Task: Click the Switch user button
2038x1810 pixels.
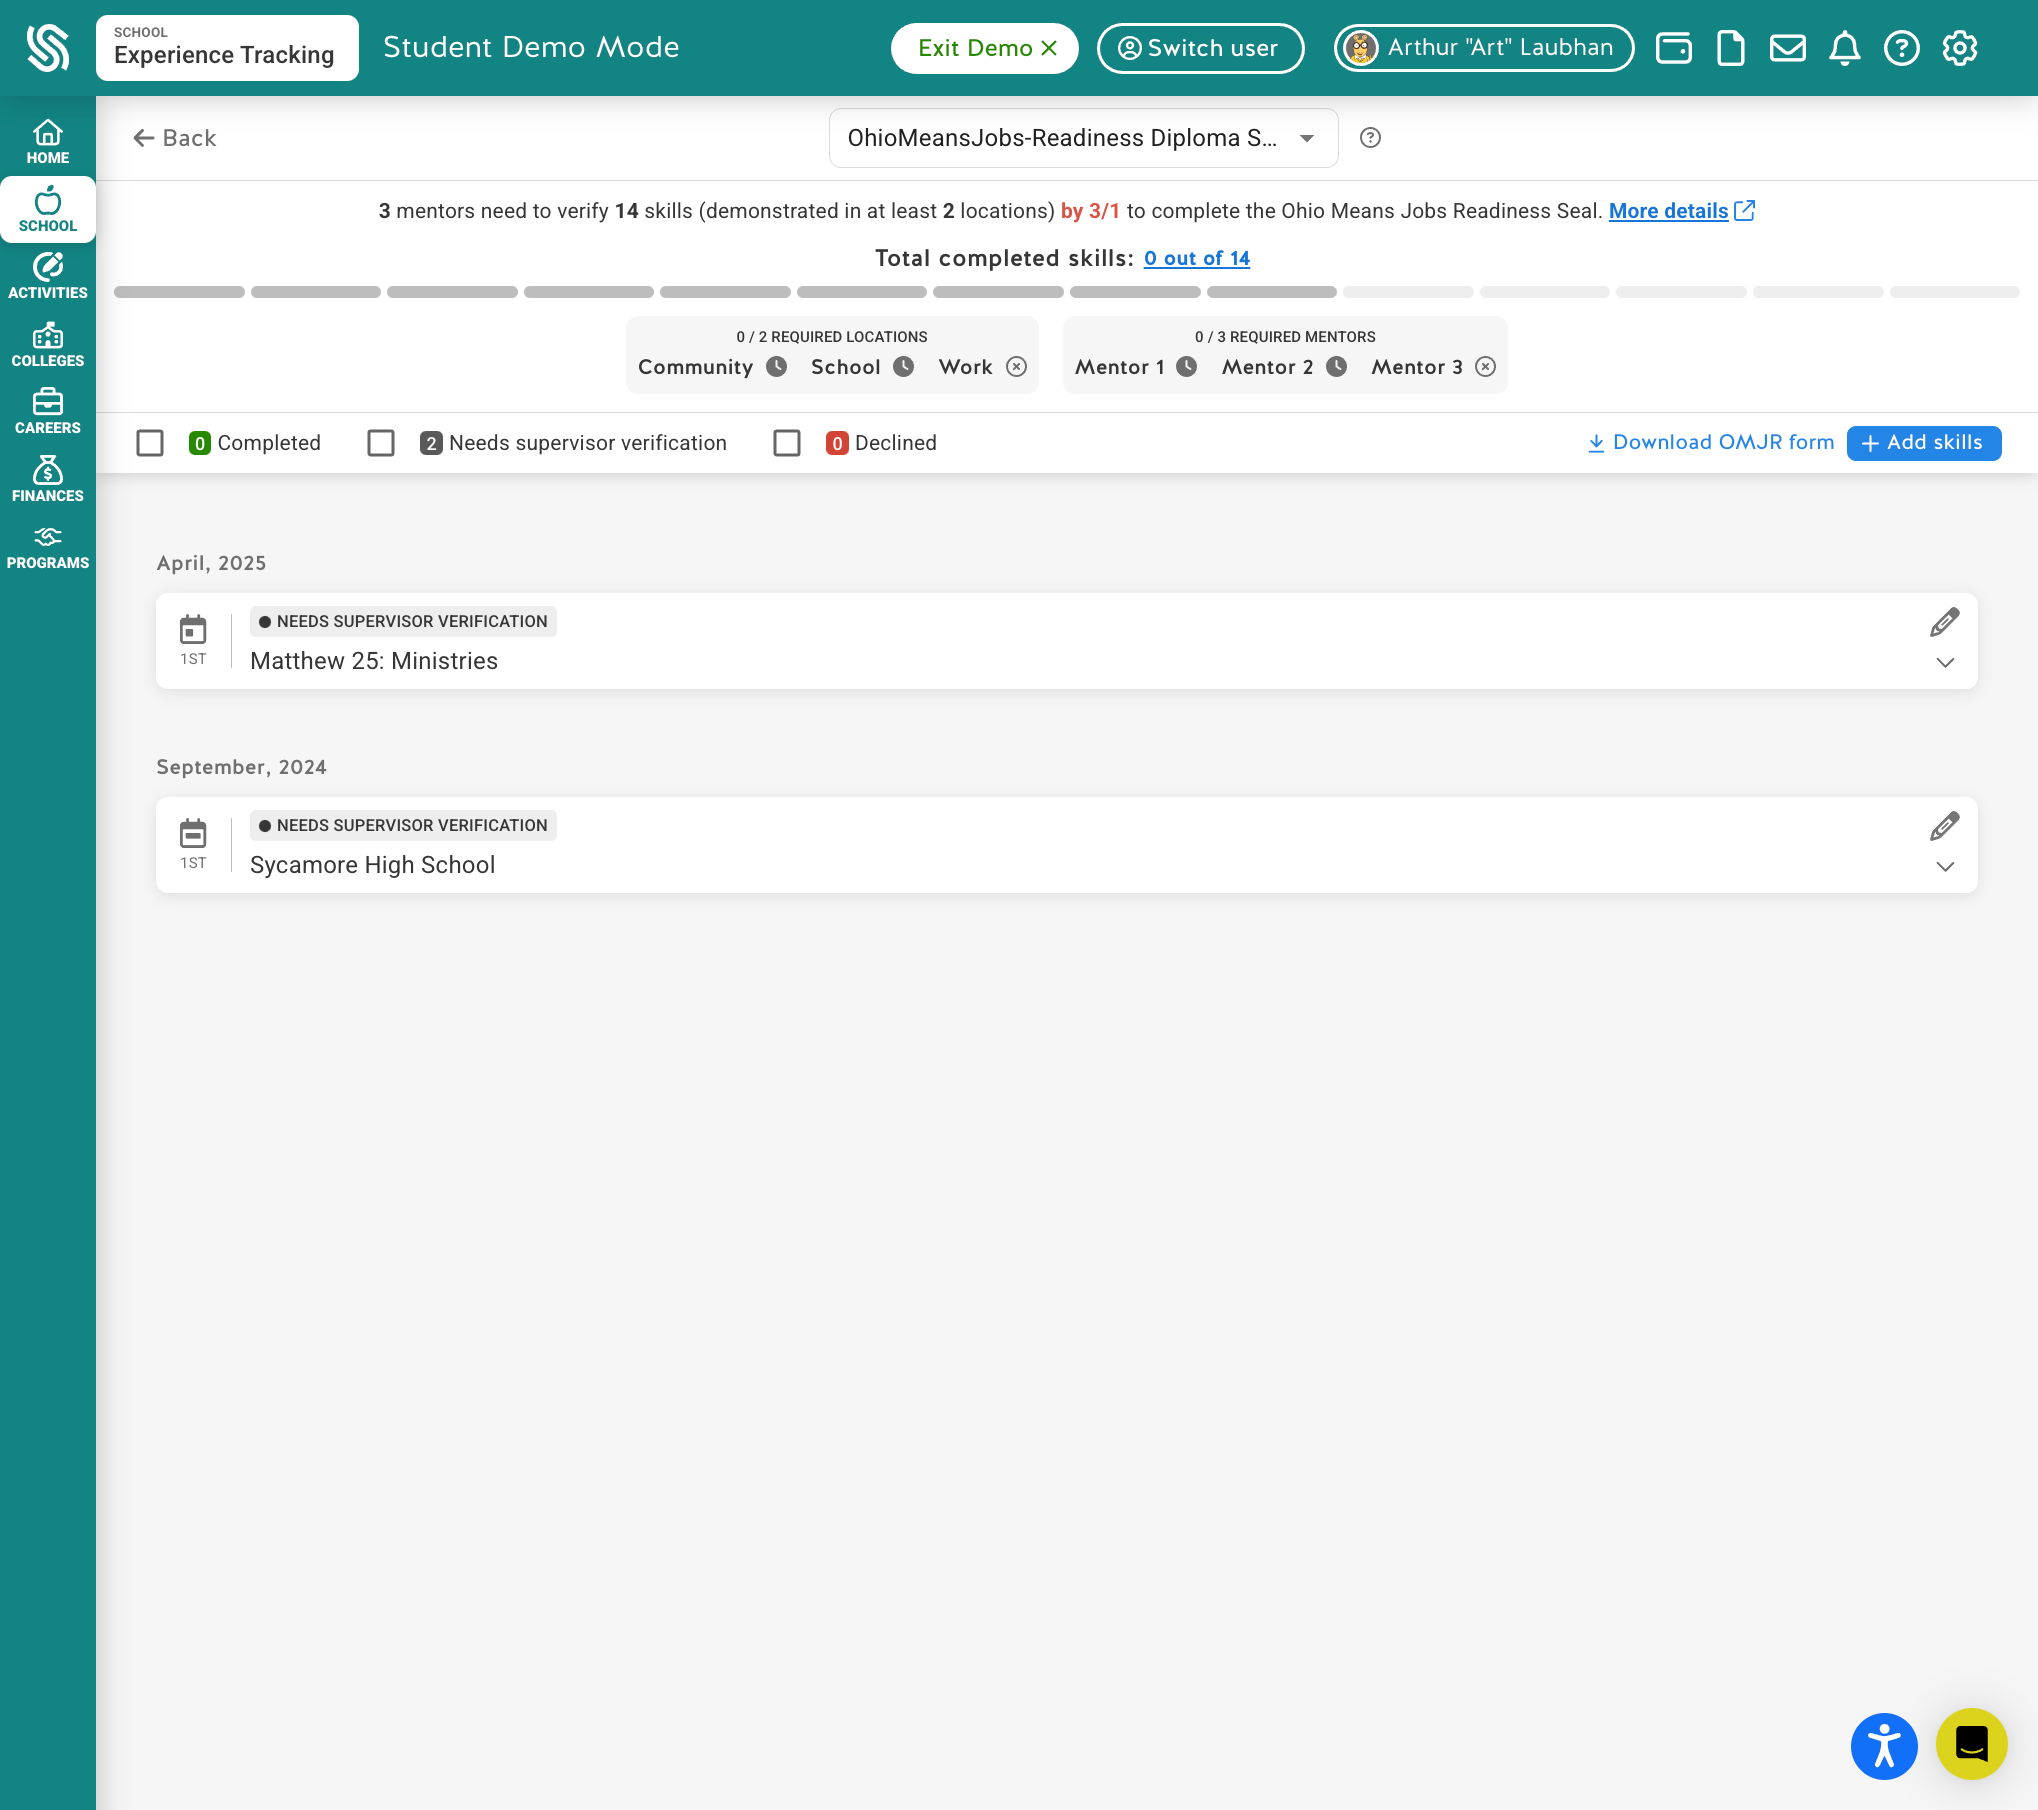Action: tap(1200, 48)
